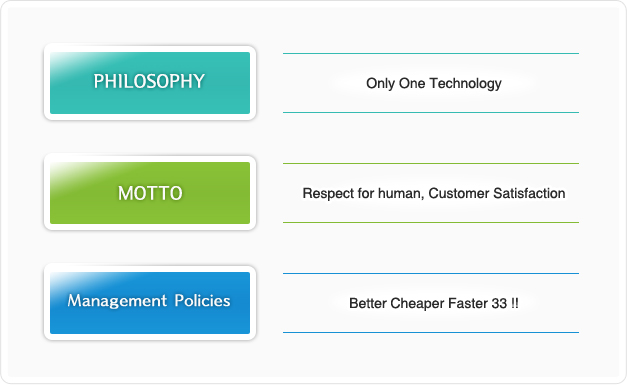The image size is (627, 385).
Task: Click the word "Only" in the philosophy statement
Action: (380, 84)
